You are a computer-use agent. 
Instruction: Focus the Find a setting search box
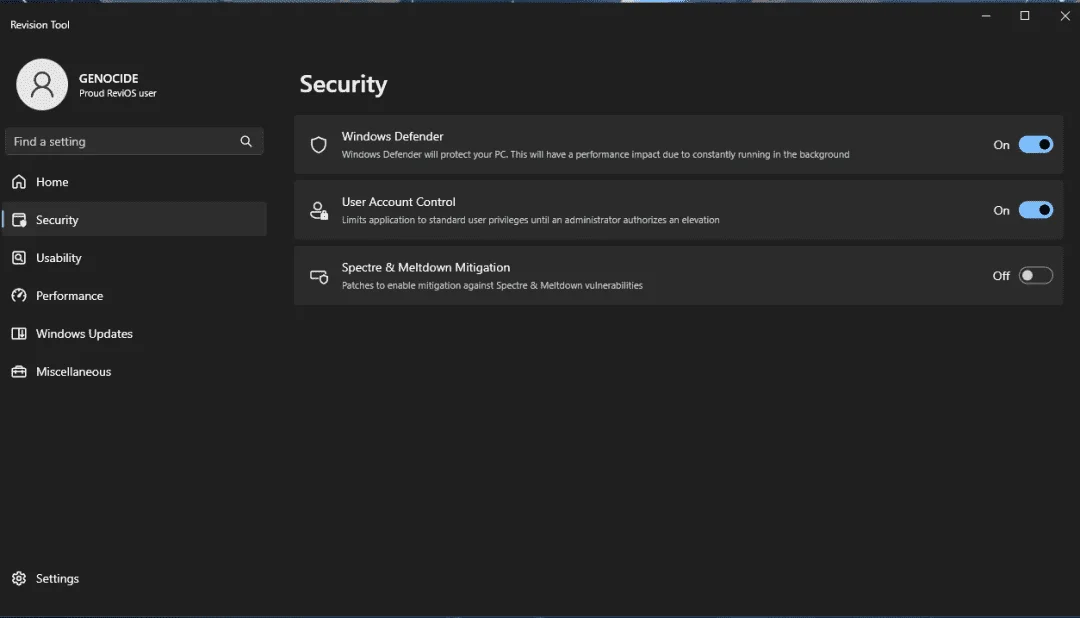134,141
